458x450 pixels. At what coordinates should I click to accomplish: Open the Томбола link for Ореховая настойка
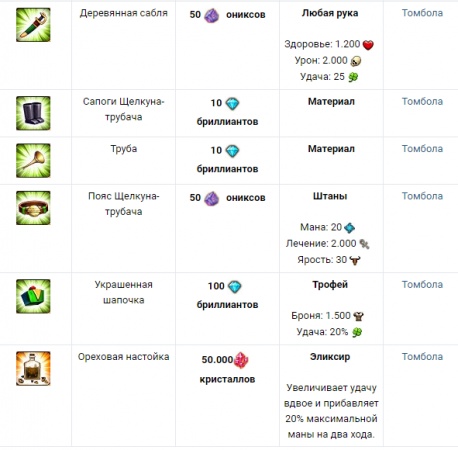tap(422, 356)
